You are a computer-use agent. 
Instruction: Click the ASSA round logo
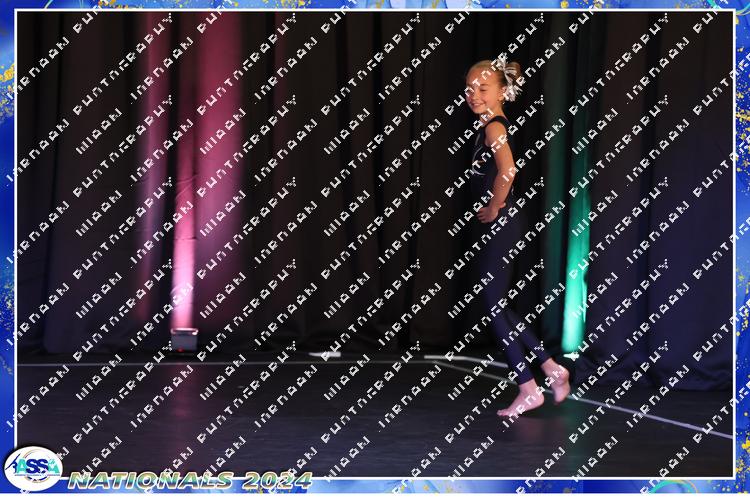(x=33, y=469)
